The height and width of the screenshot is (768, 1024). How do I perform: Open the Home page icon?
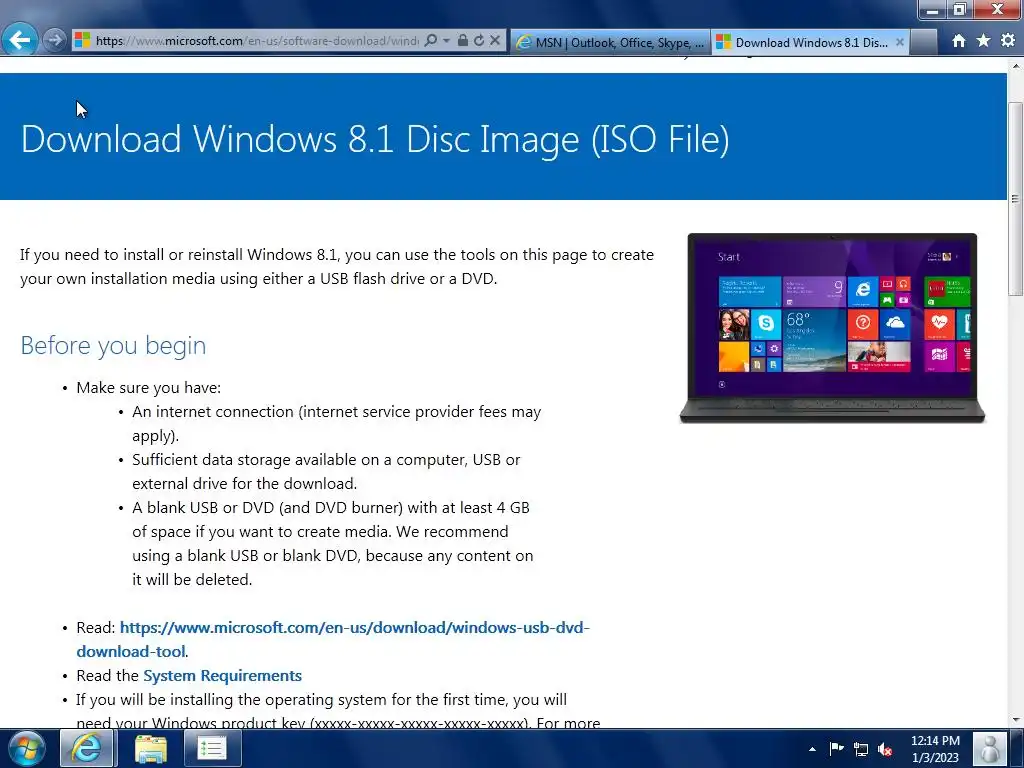959,40
